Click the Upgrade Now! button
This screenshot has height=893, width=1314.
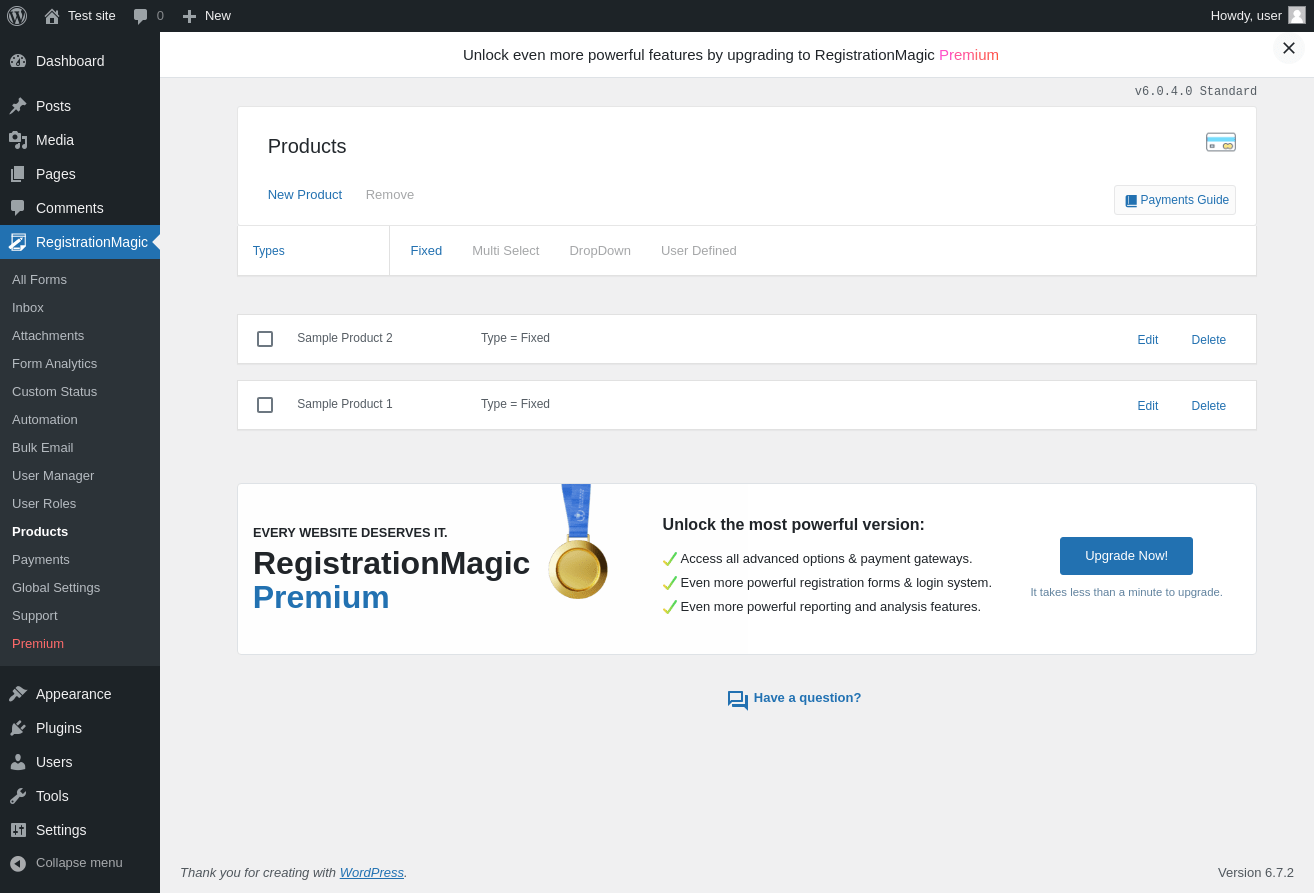tap(1126, 556)
